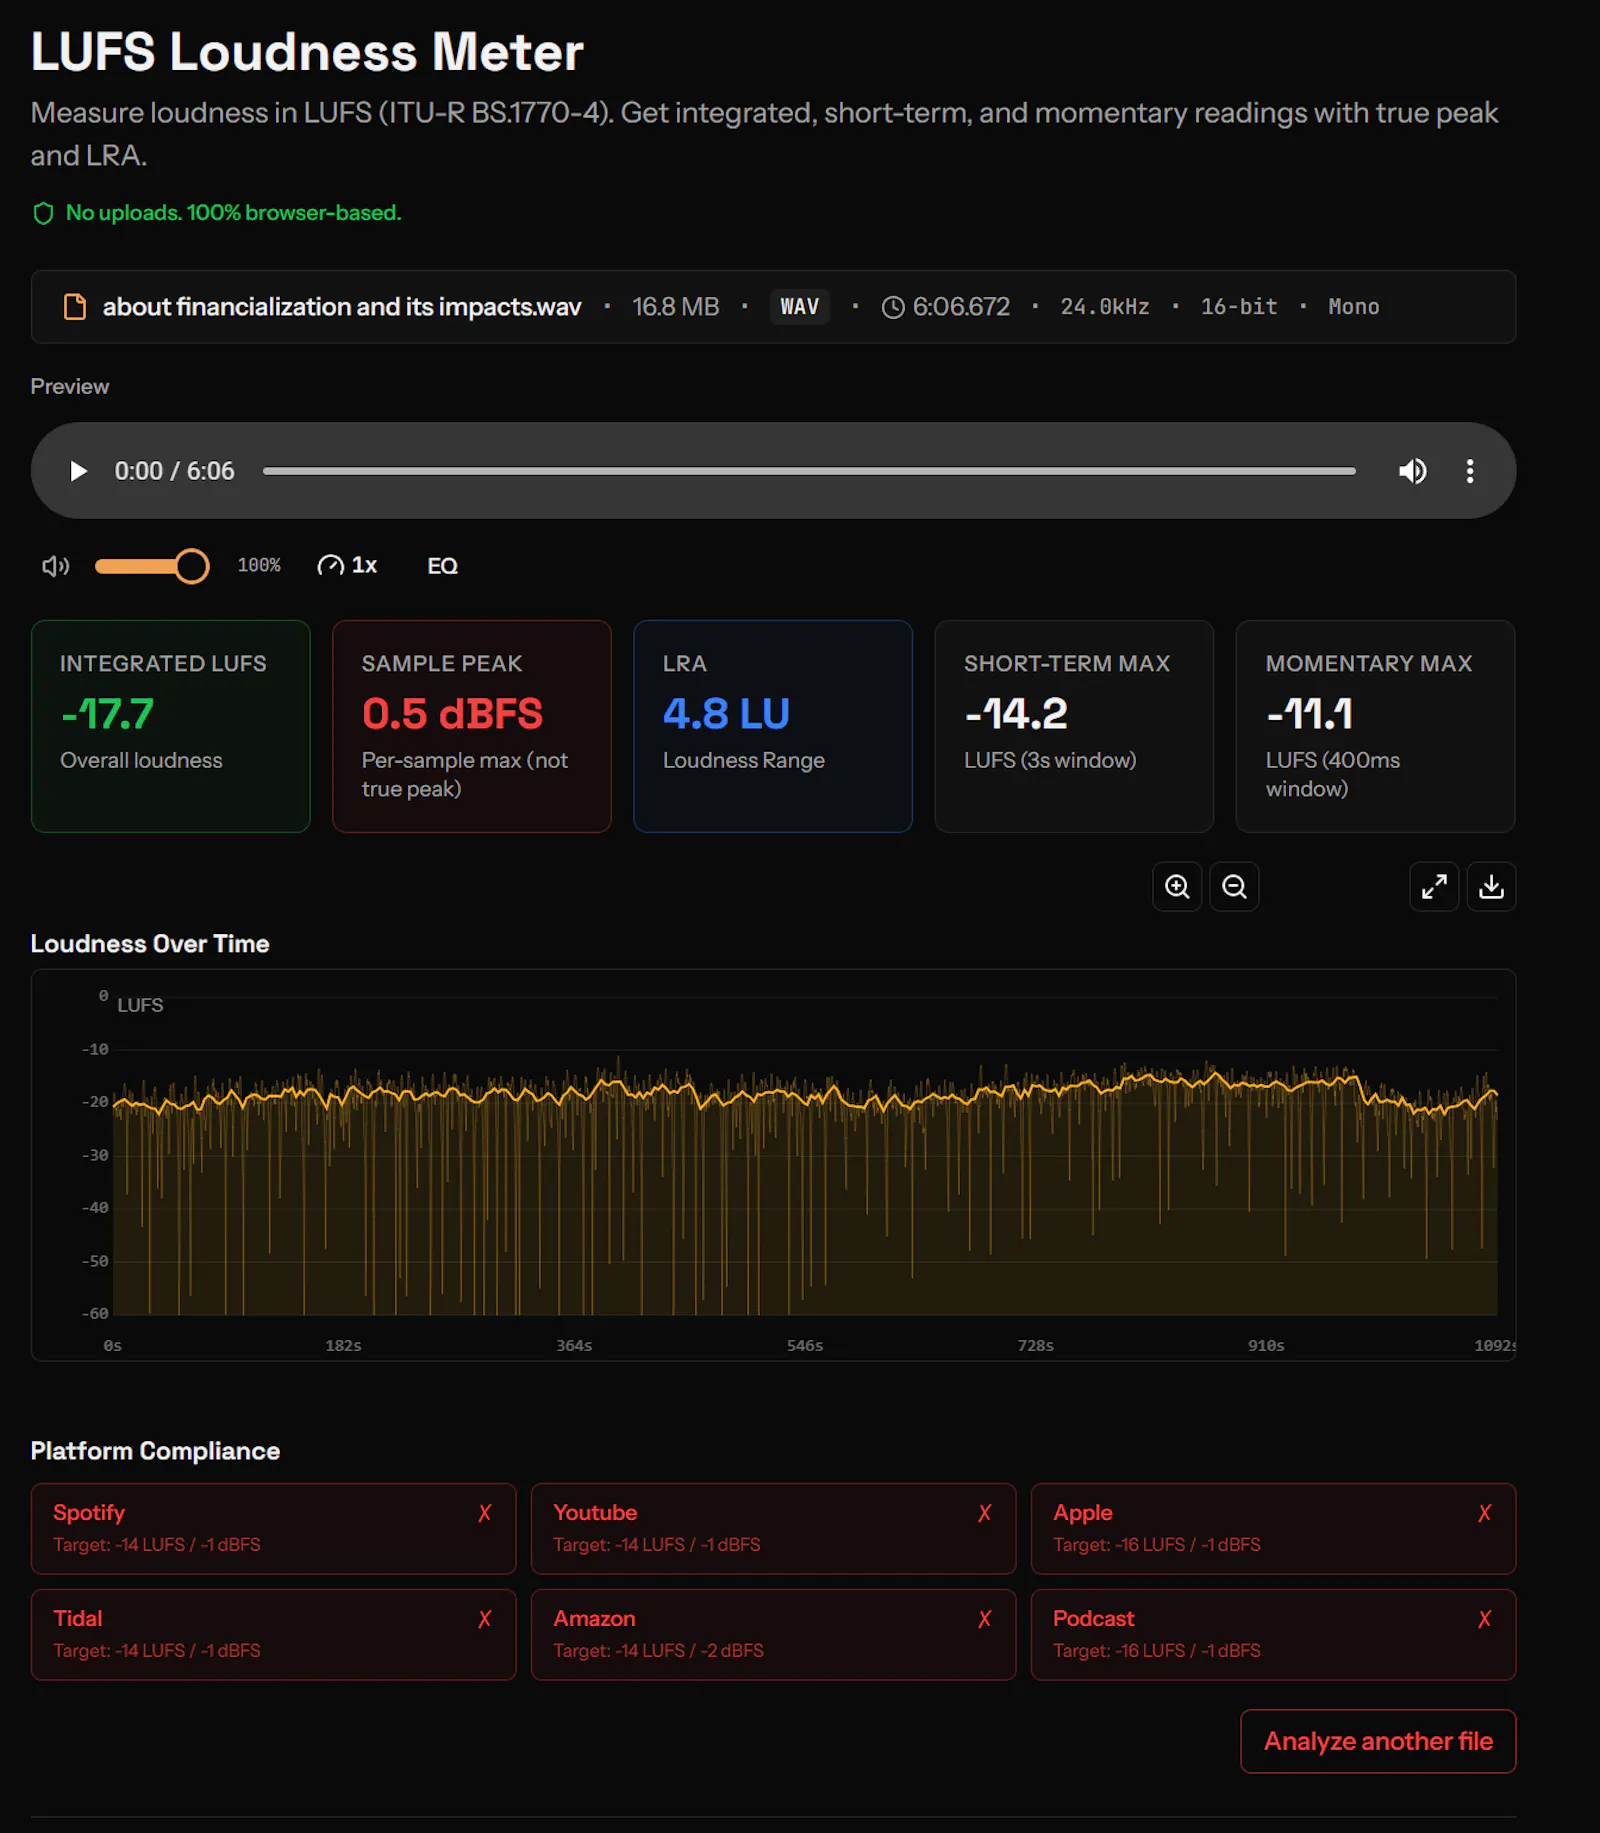
Task: Select the Sample Peak card
Action: pyautogui.click(x=472, y=726)
